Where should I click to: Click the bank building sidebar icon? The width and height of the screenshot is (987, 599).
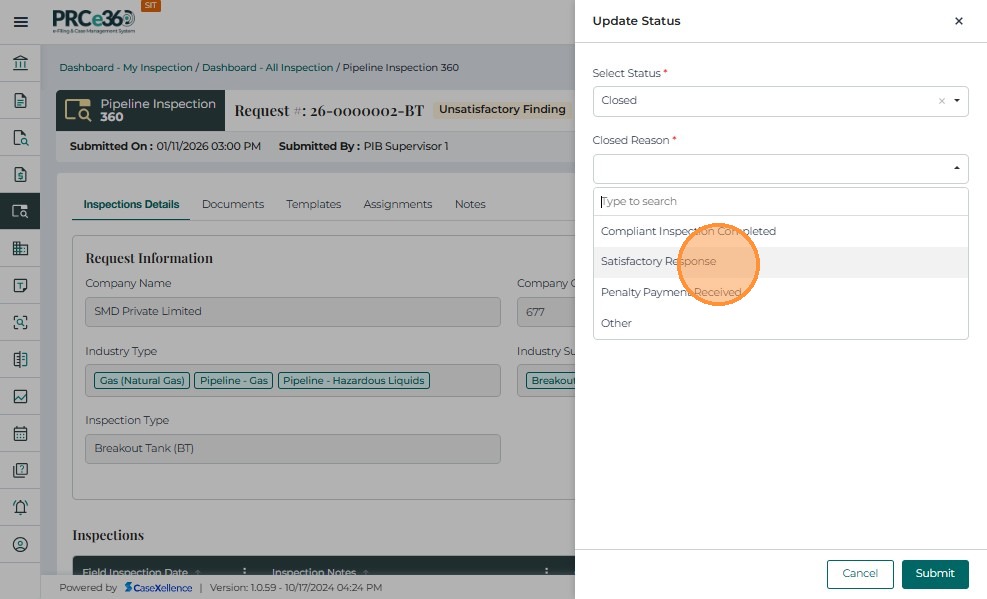coord(20,64)
